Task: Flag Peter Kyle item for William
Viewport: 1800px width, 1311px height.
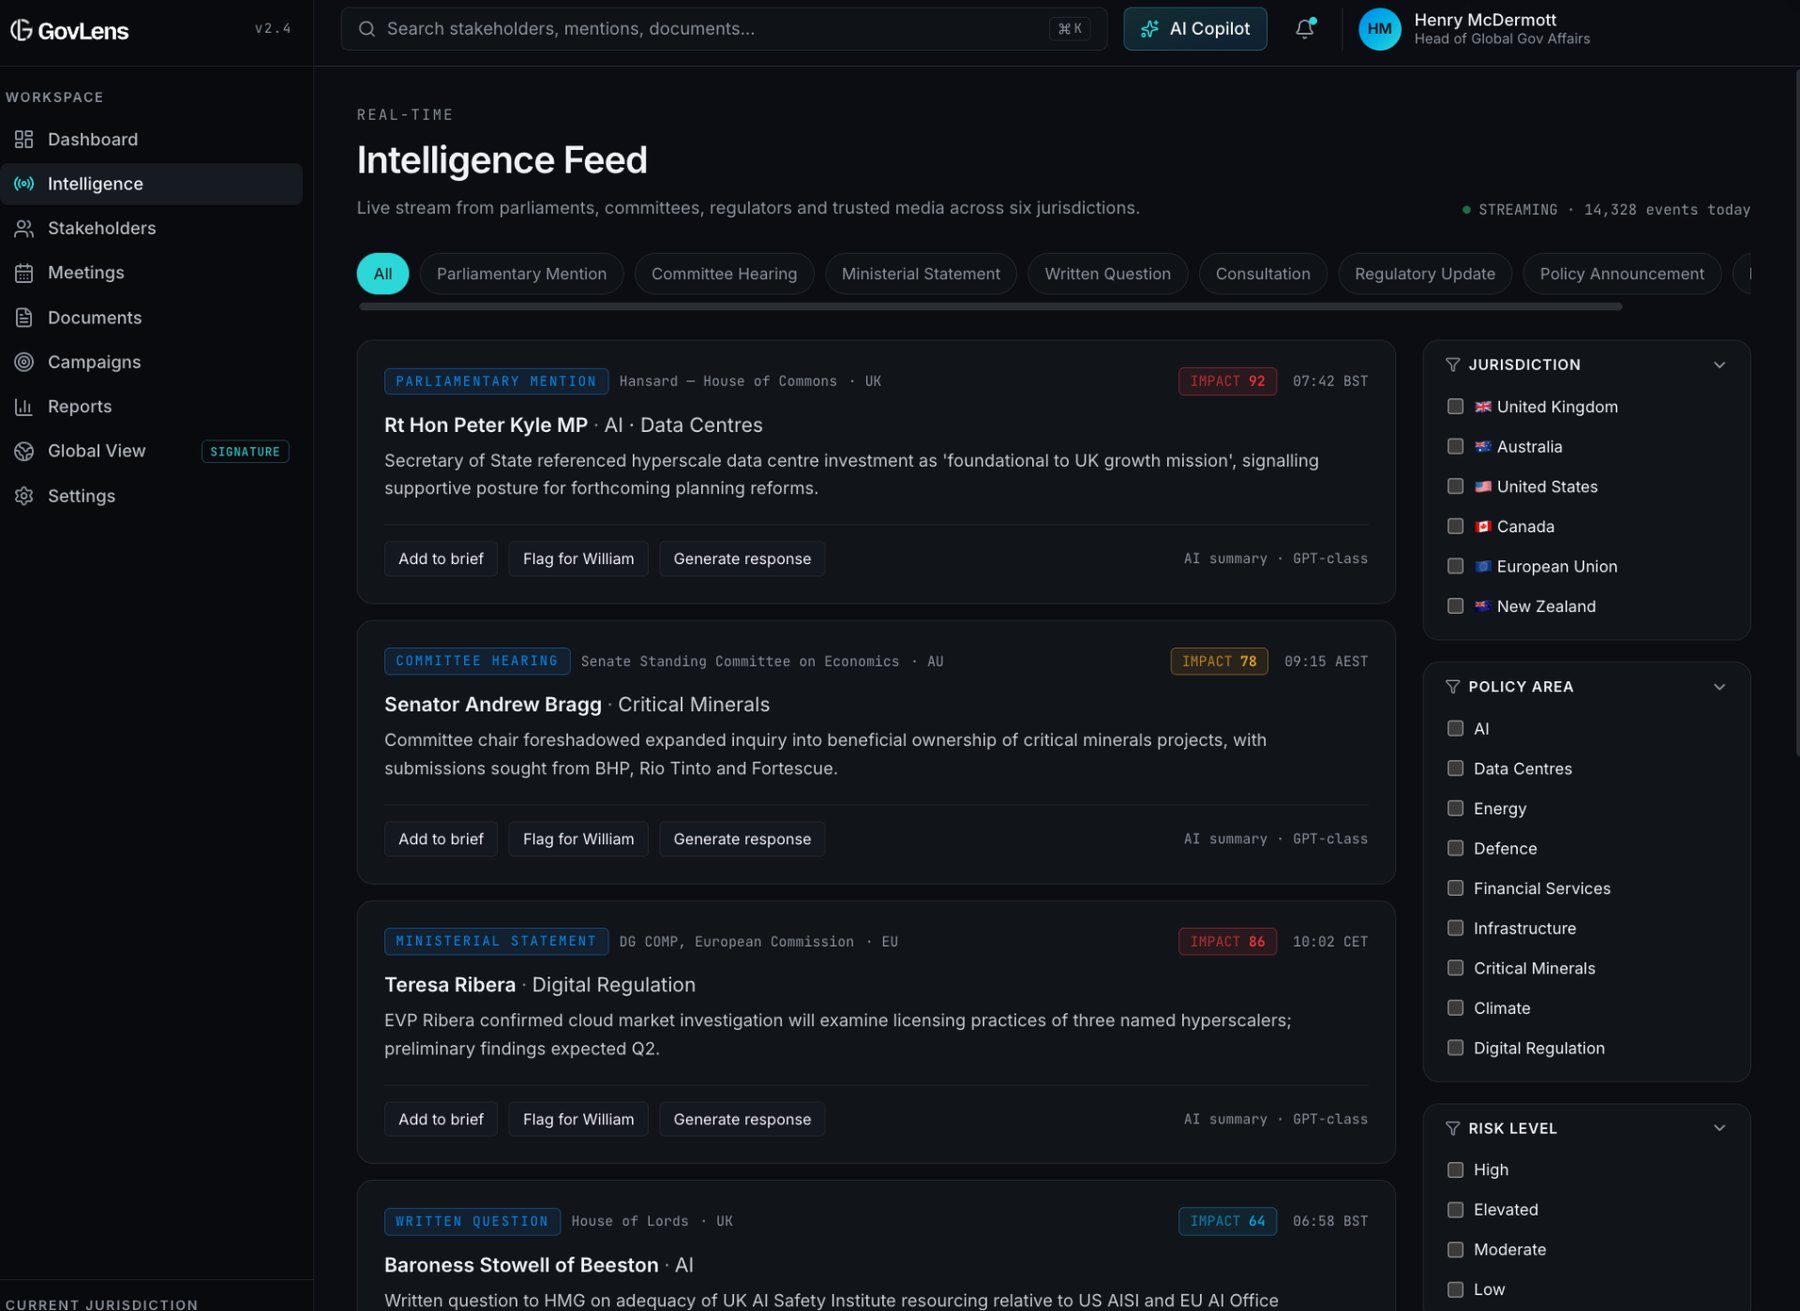Action: [578, 559]
